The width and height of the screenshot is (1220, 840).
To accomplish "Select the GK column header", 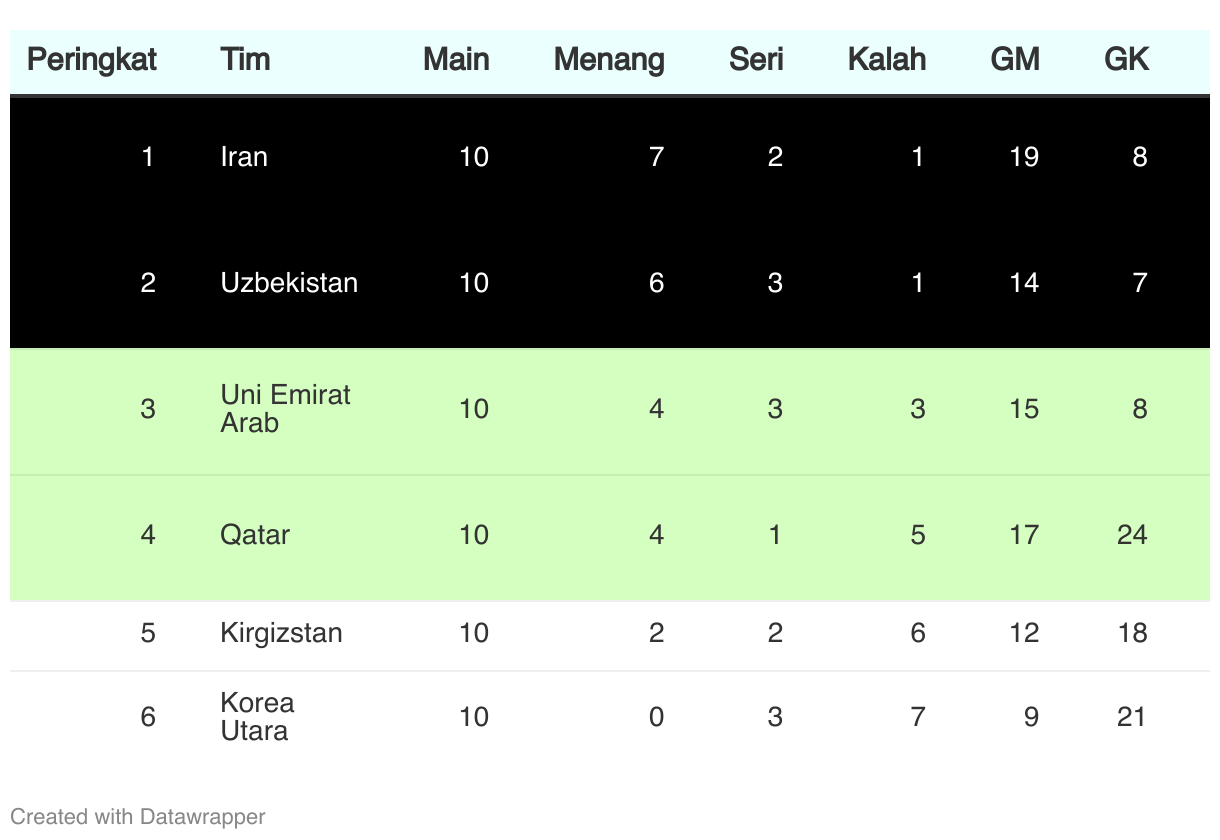I will tap(1126, 60).
